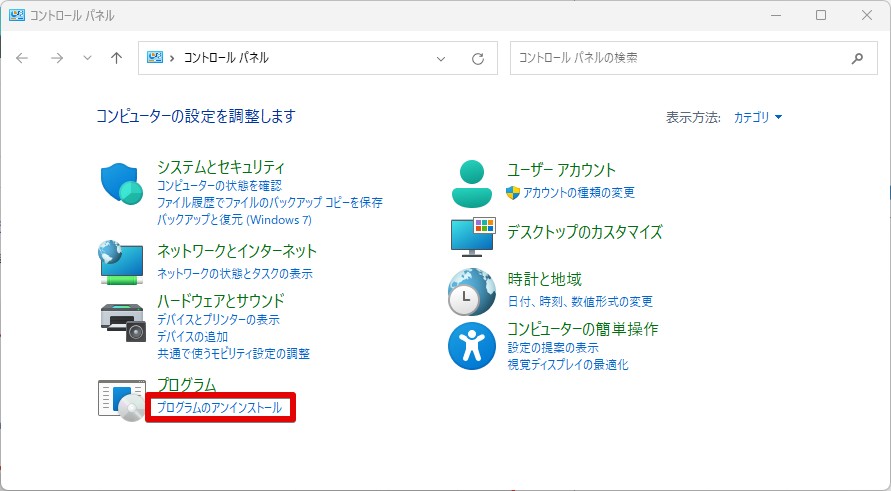Click the コントロール パネル breadcrumb in address bar

tap(226, 58)
